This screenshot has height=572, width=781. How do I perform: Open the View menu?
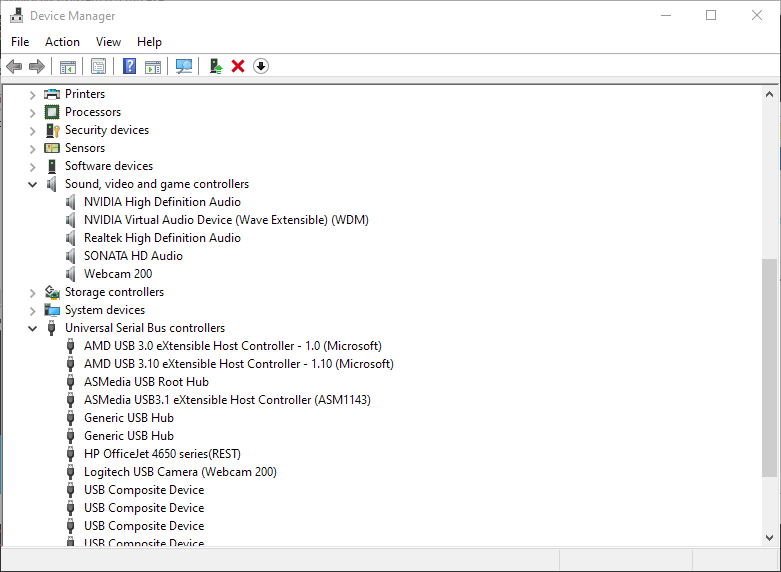108,42
